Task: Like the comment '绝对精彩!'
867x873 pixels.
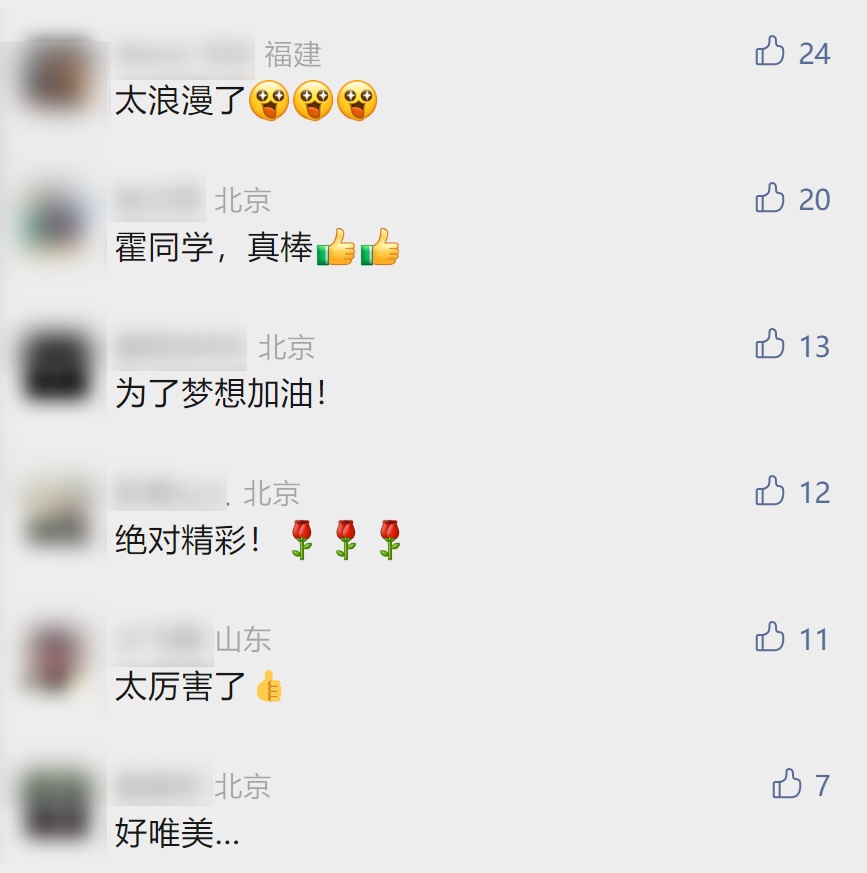Action: coord(770,491)
